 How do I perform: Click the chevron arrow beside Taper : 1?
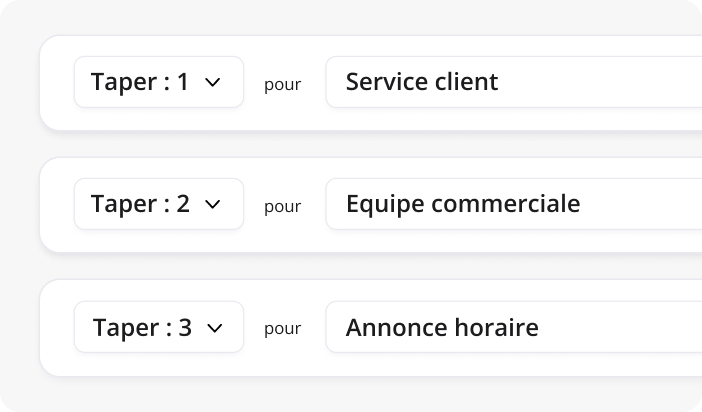point(212,83)
